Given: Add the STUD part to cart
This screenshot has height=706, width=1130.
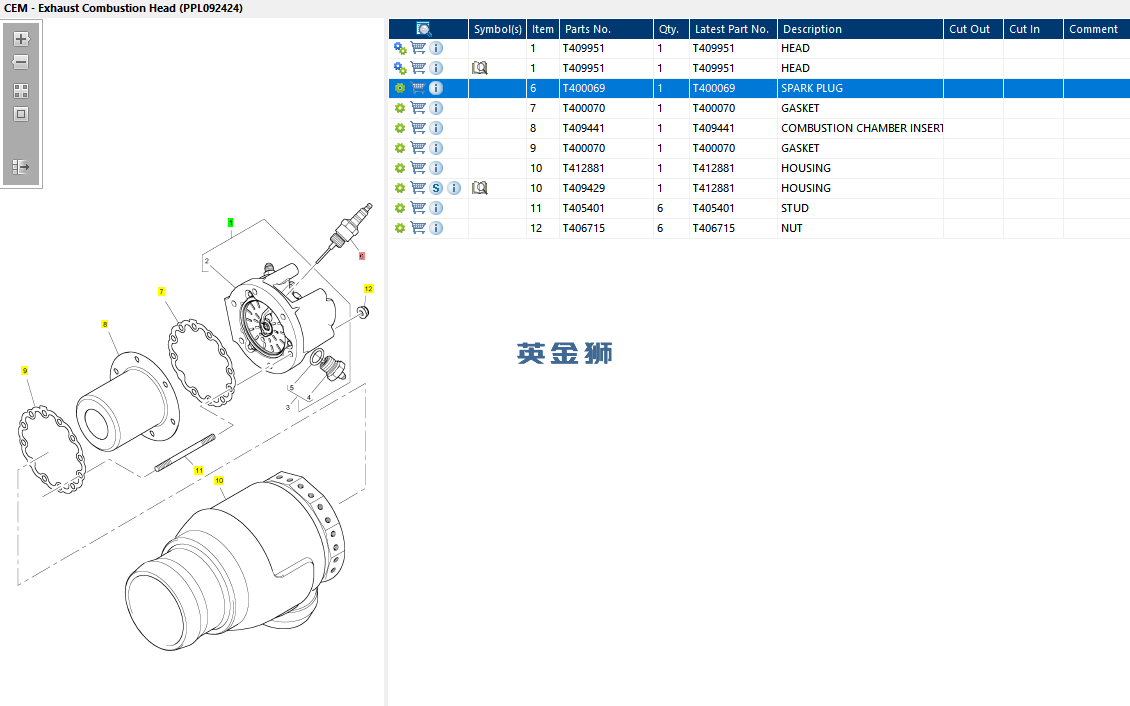Looking at the screenshot, I should (418, 208).
